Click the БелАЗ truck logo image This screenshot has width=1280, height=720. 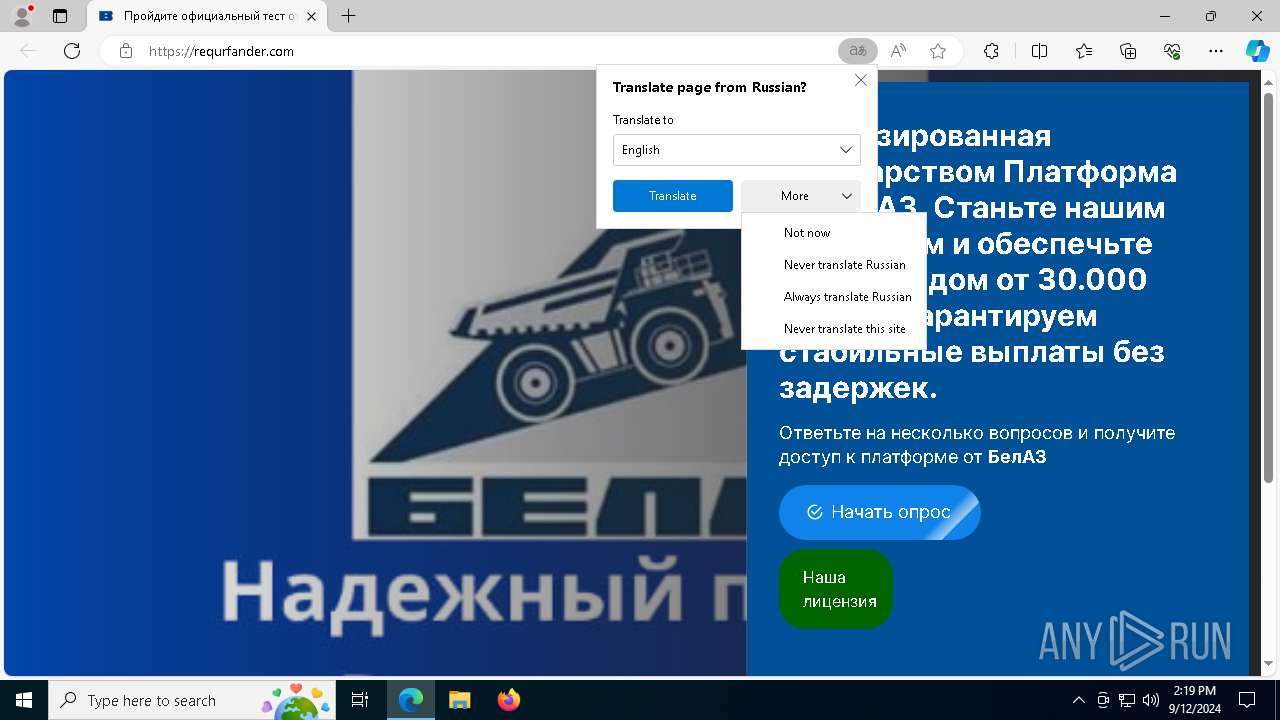tap(549, 305)
